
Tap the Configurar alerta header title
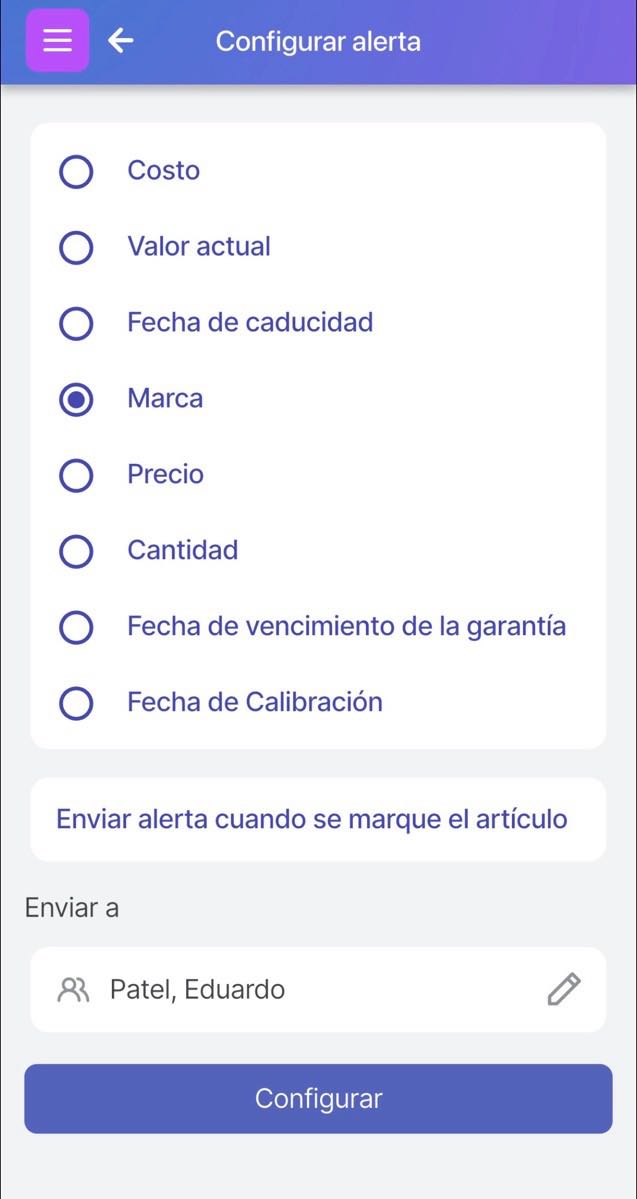tap(318, 40)
